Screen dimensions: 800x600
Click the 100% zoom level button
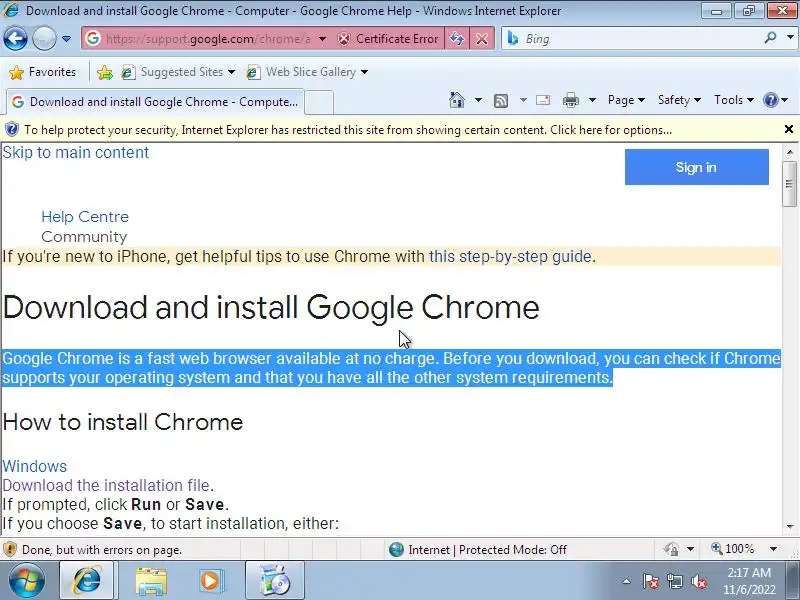tap(733, 549)
